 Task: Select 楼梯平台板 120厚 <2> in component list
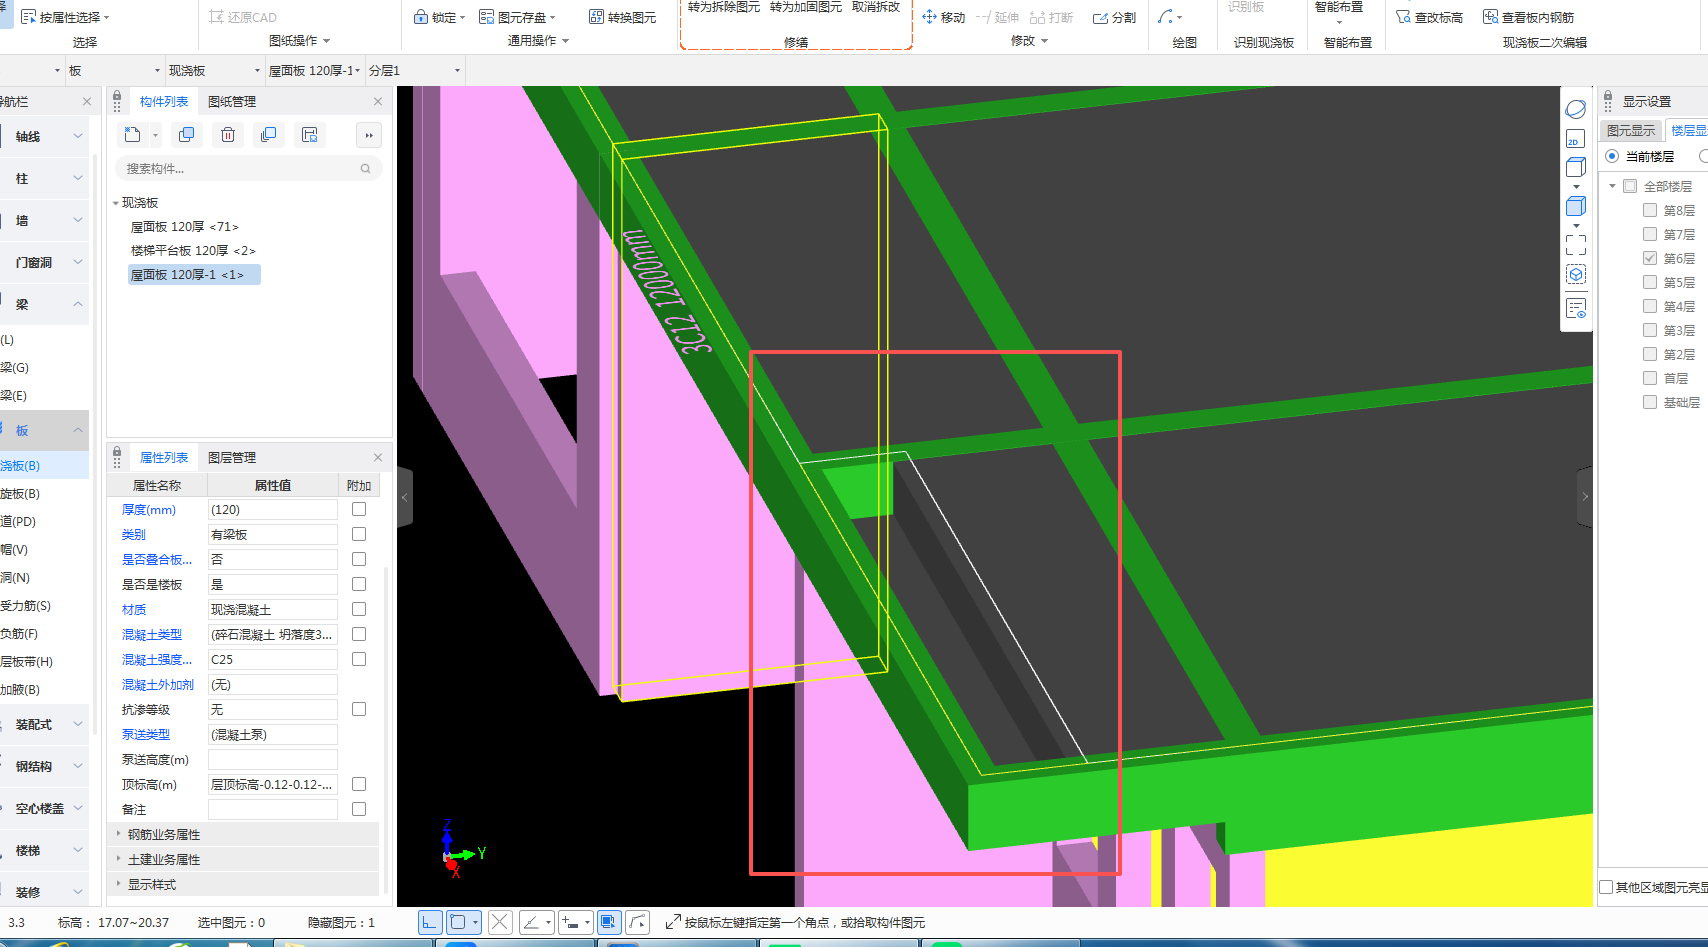click(x=193, y=251)
